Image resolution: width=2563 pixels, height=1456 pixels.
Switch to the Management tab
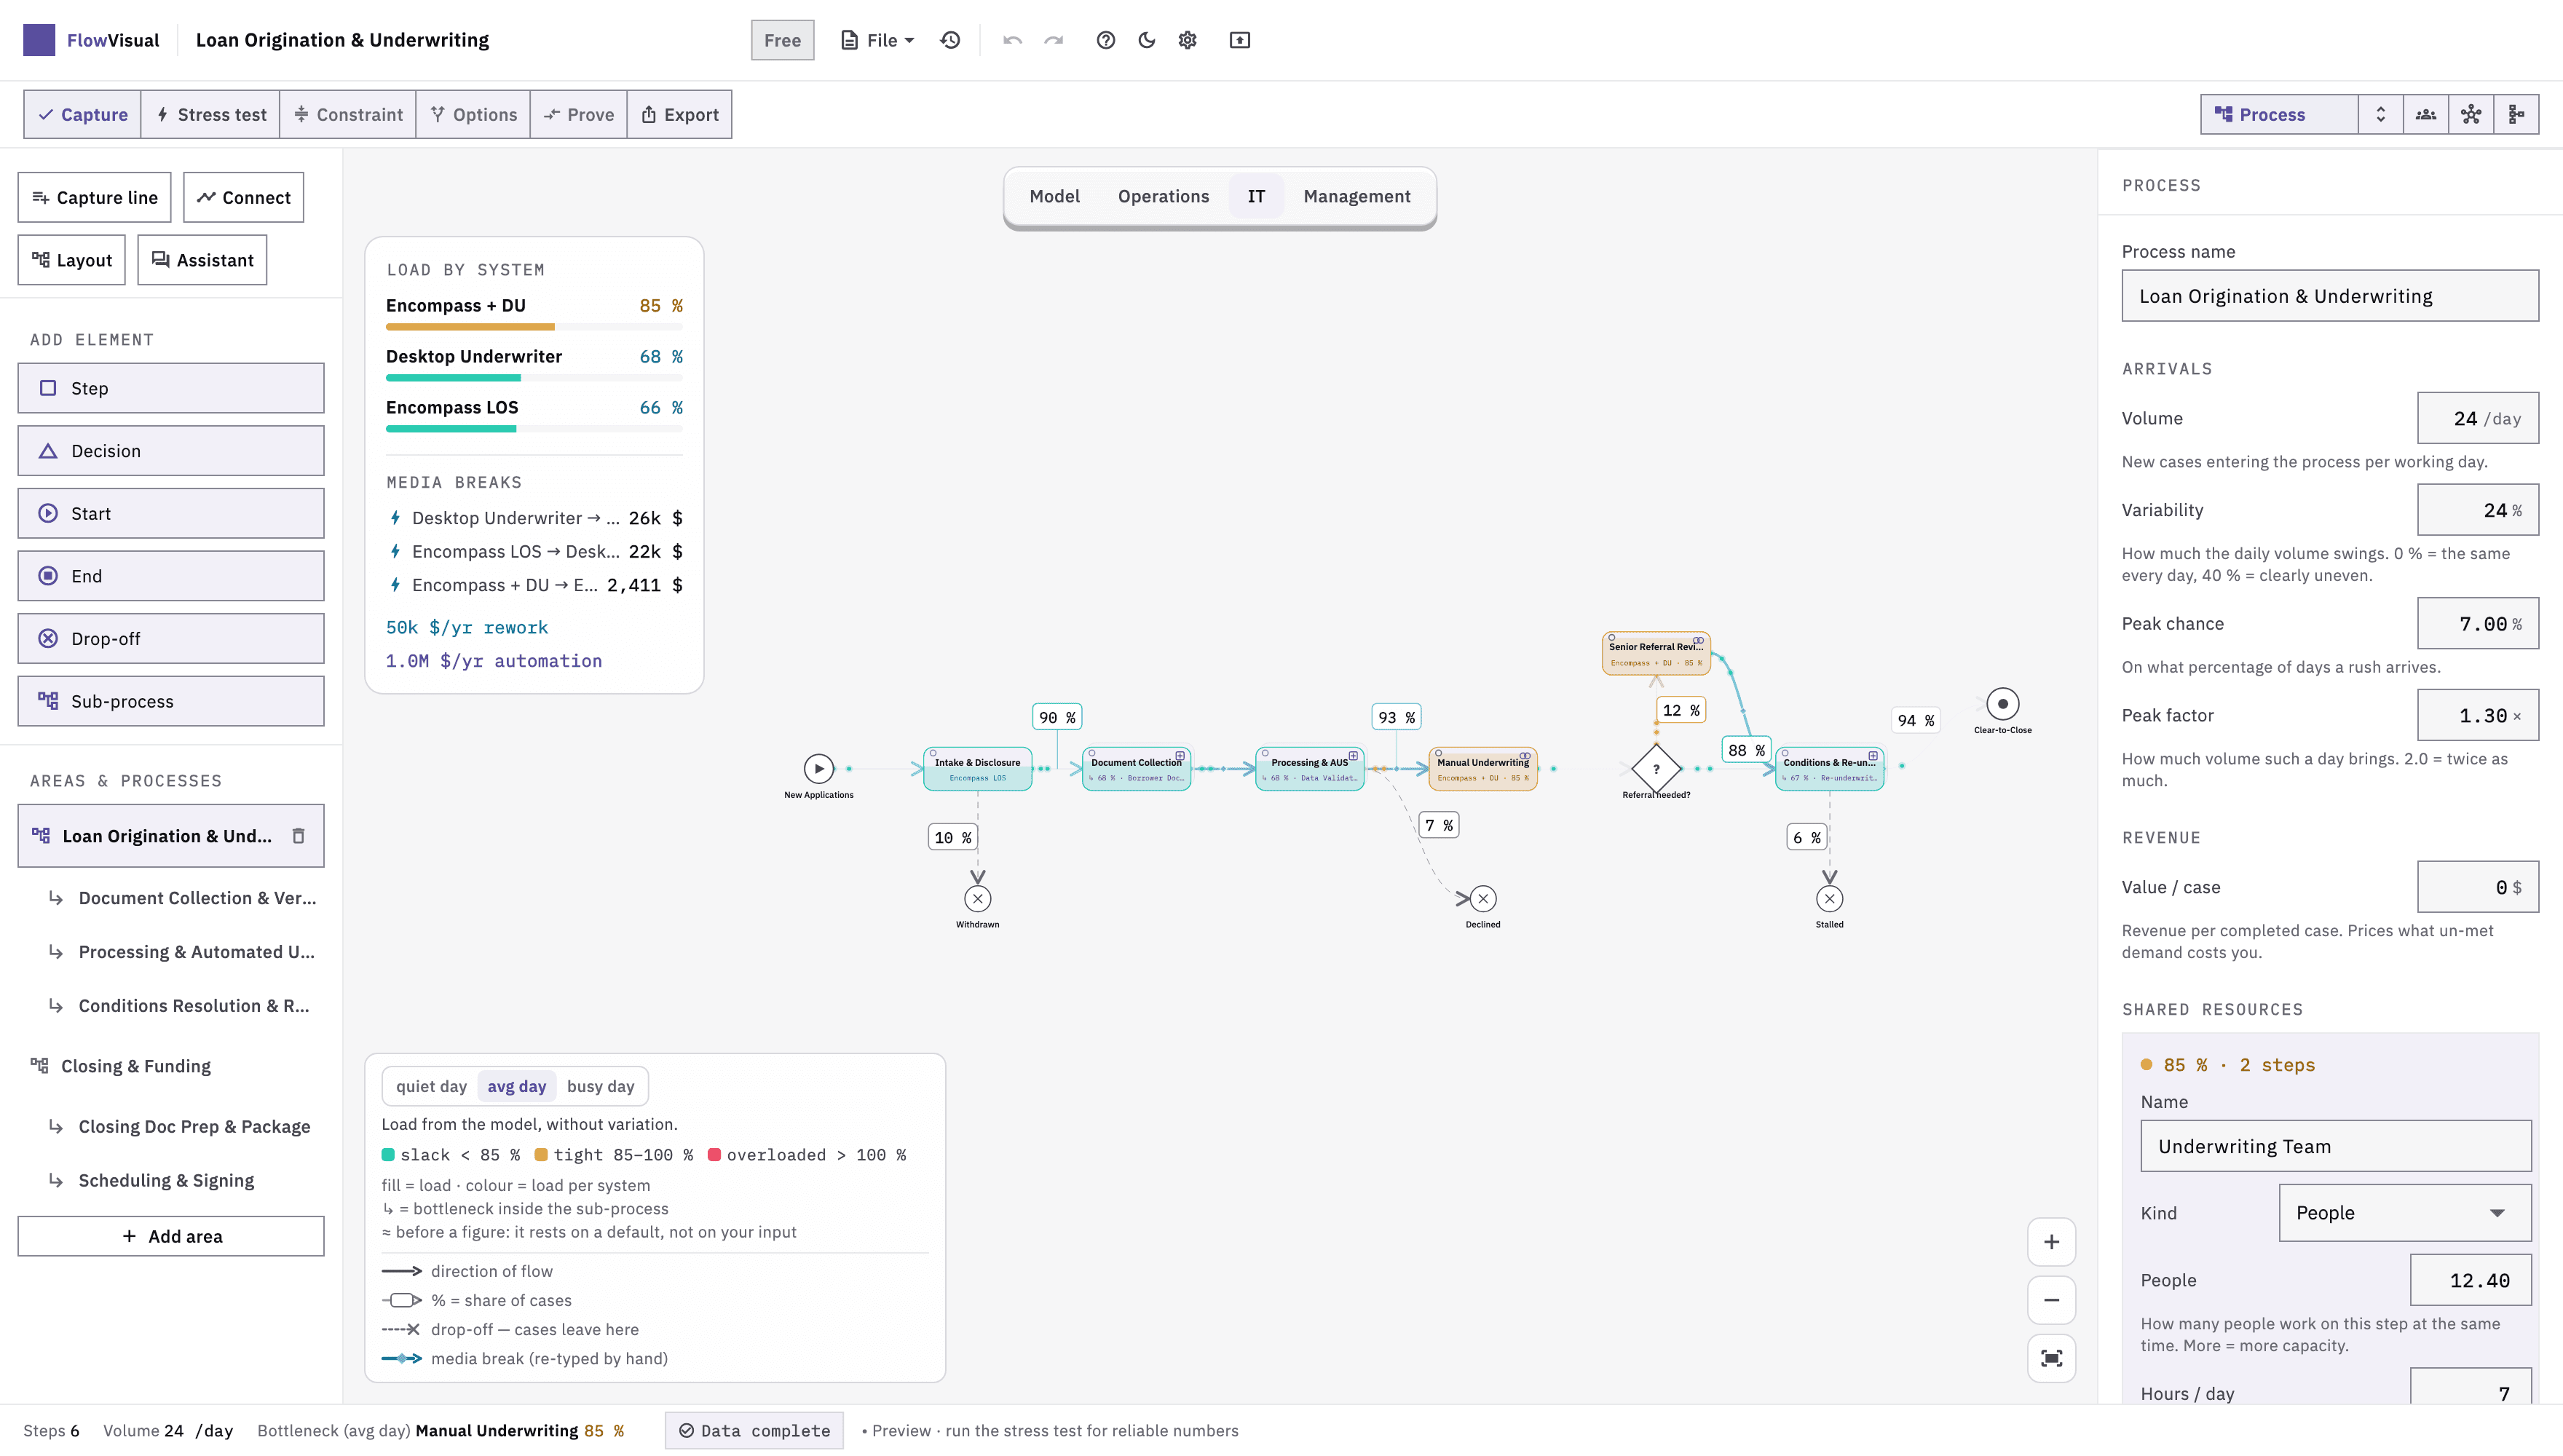(1356, 196)
